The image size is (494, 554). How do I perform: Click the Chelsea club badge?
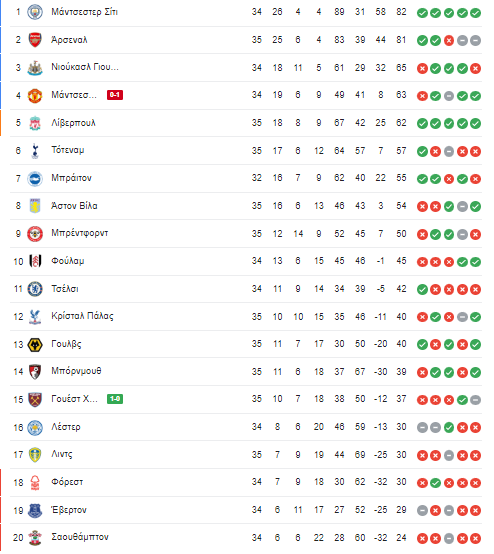pyautogui.click(x=35, y=289)
